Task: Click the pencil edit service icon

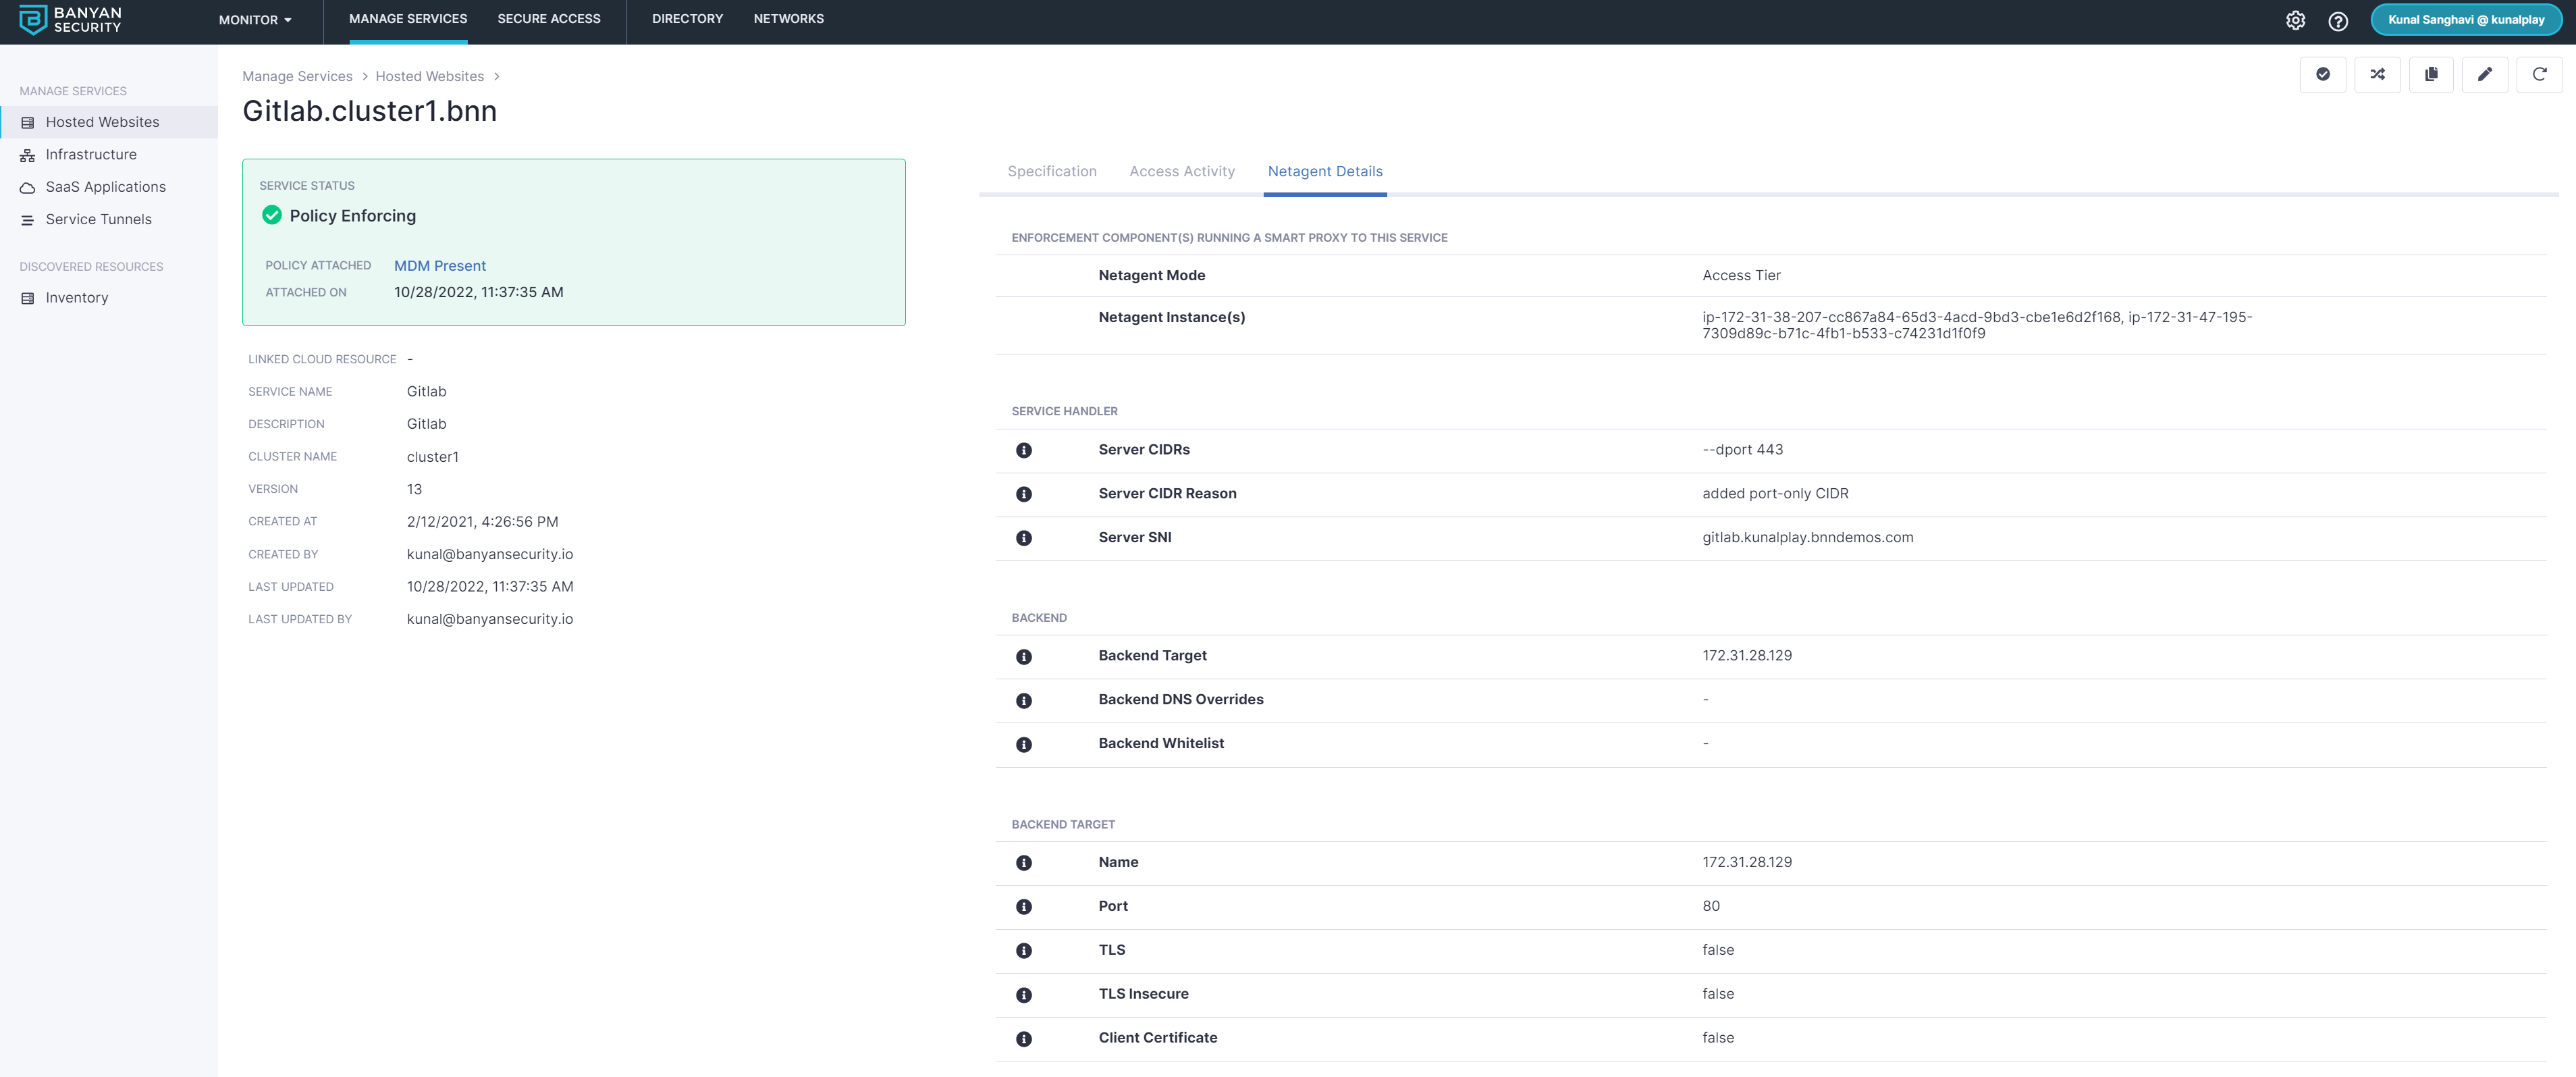Action: (x=2484, y=74)
